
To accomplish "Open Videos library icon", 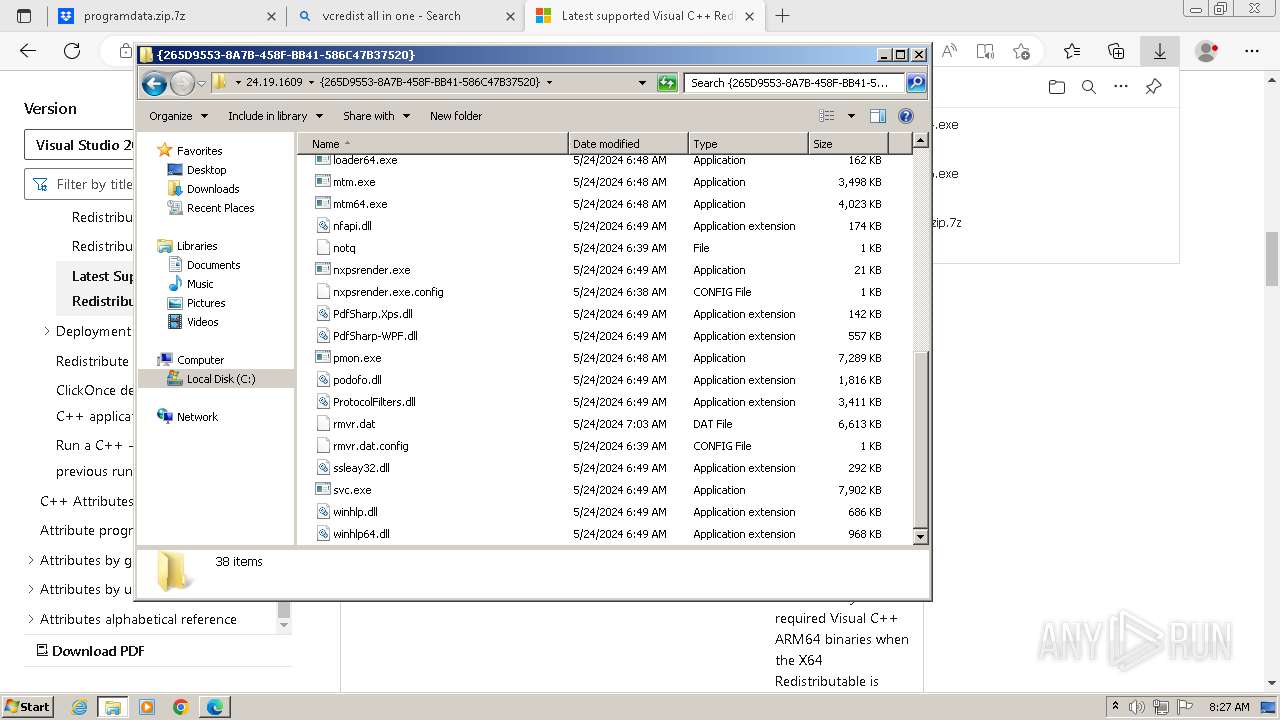I will [x=175, y=322].
